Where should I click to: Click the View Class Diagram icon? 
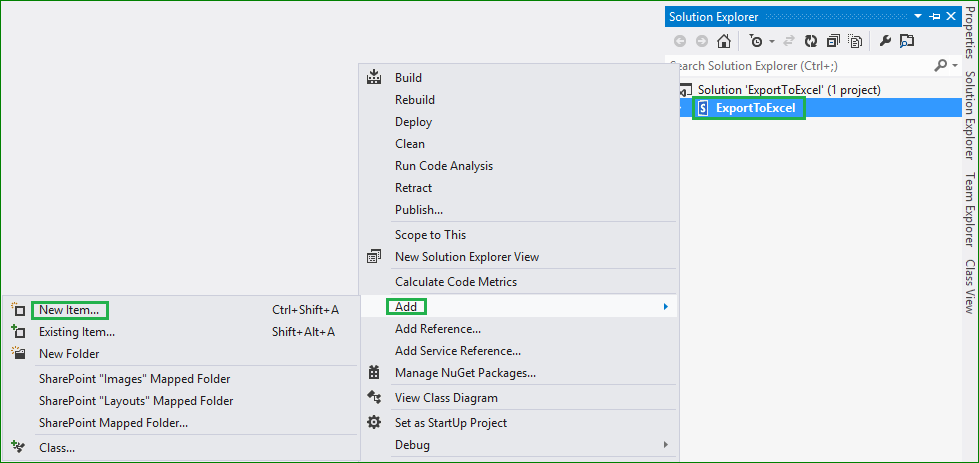click(x=374, y=397)
